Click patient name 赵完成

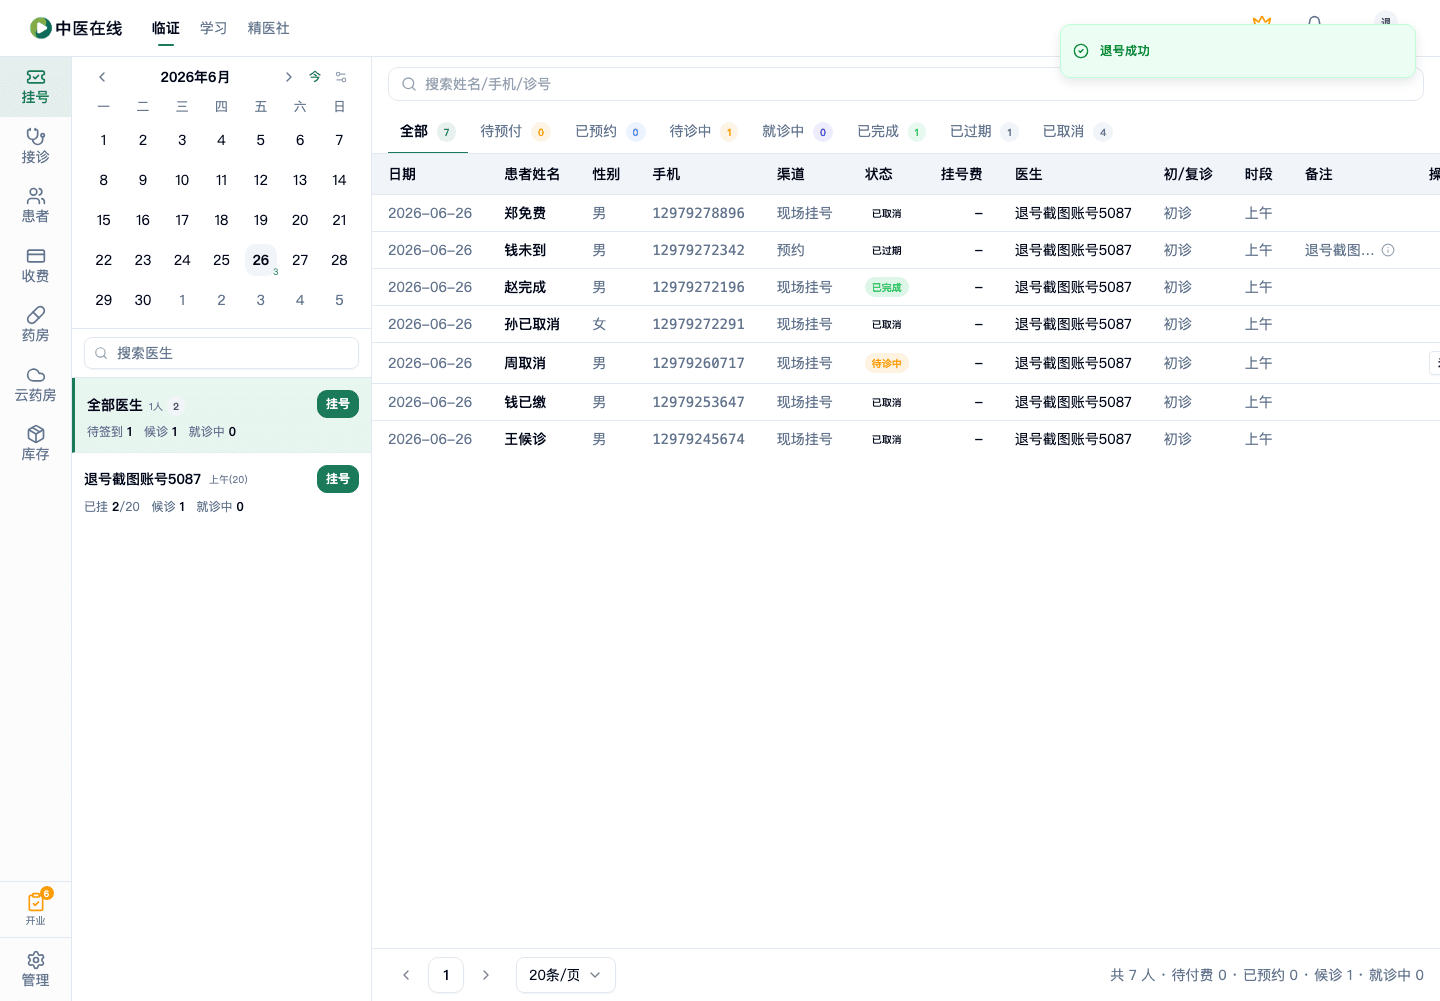coord(525,287)
